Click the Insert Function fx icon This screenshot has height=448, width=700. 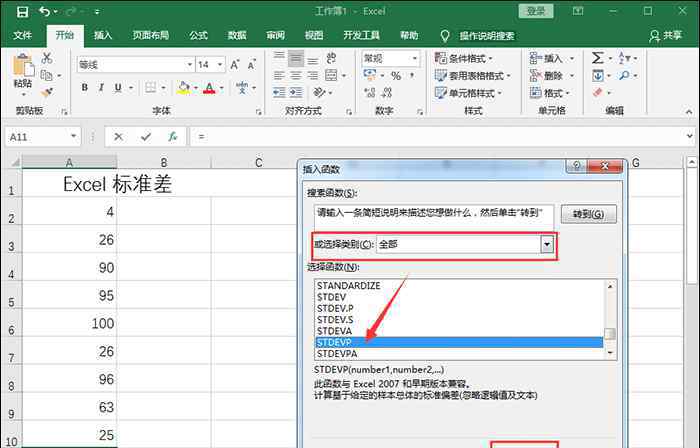pos(172,137)
